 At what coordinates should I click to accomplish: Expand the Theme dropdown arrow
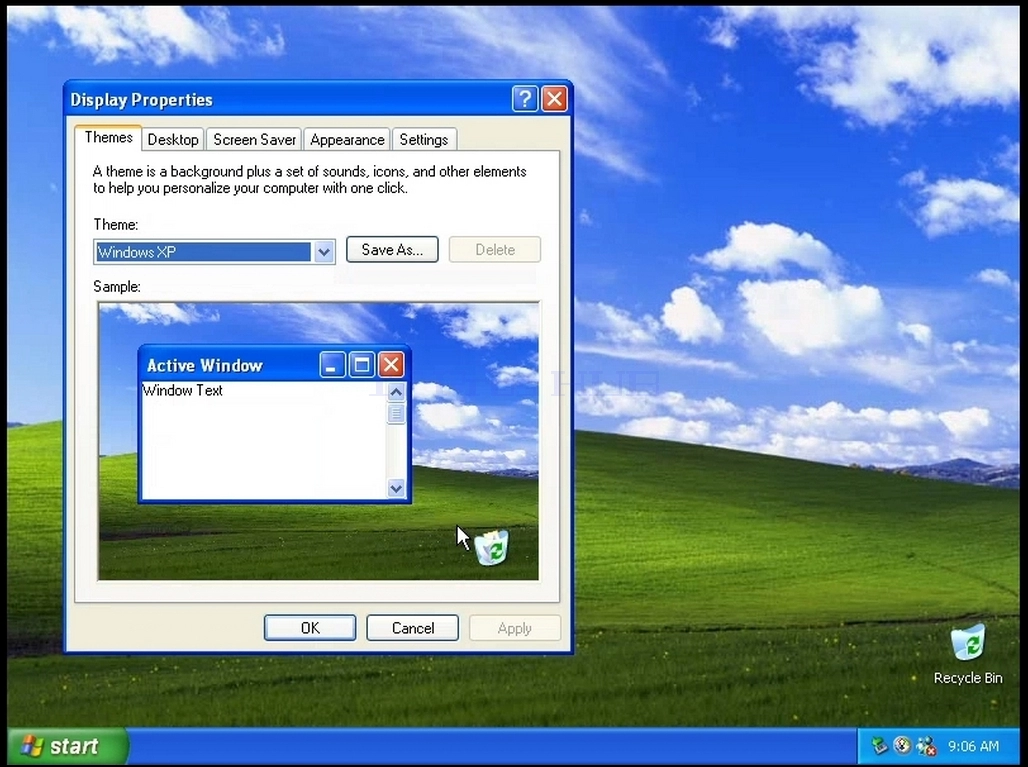pyautogui.click(x=323, y=252)
